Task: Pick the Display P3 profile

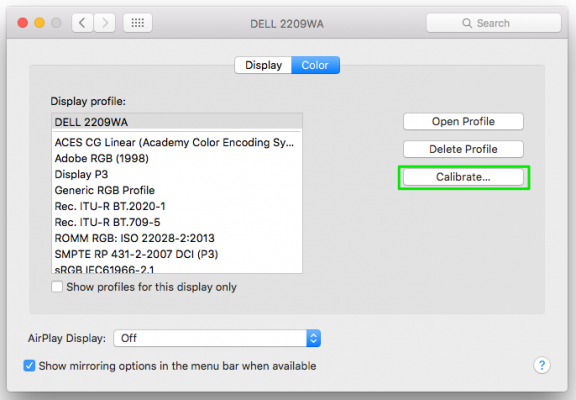Action: coord(177,174)
